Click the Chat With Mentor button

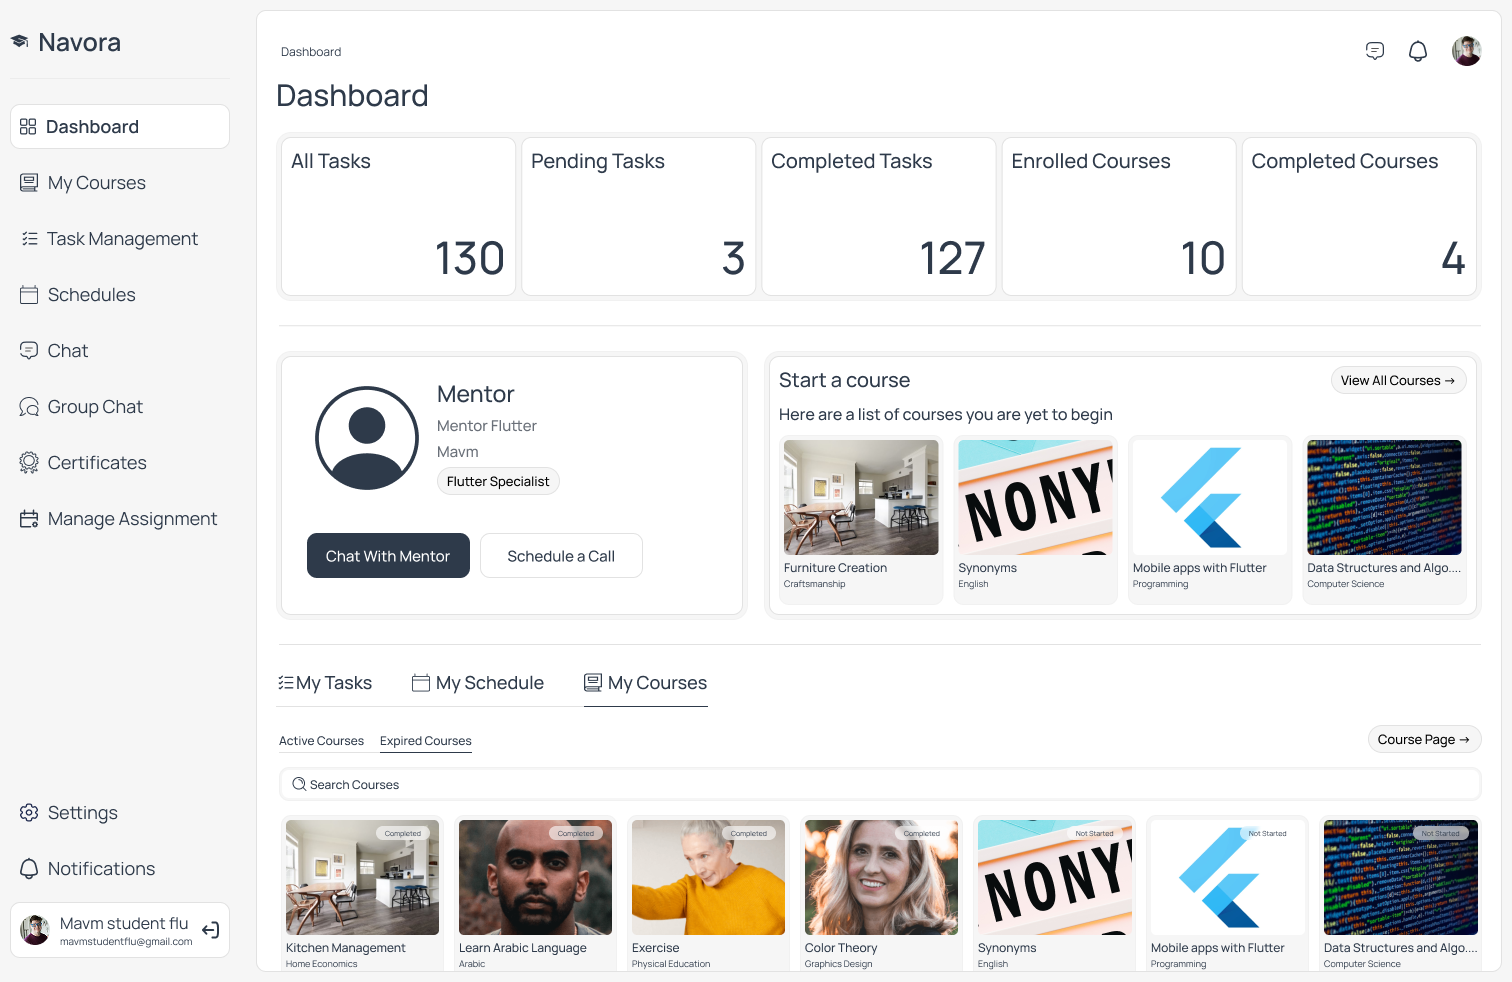pos(388,556)
